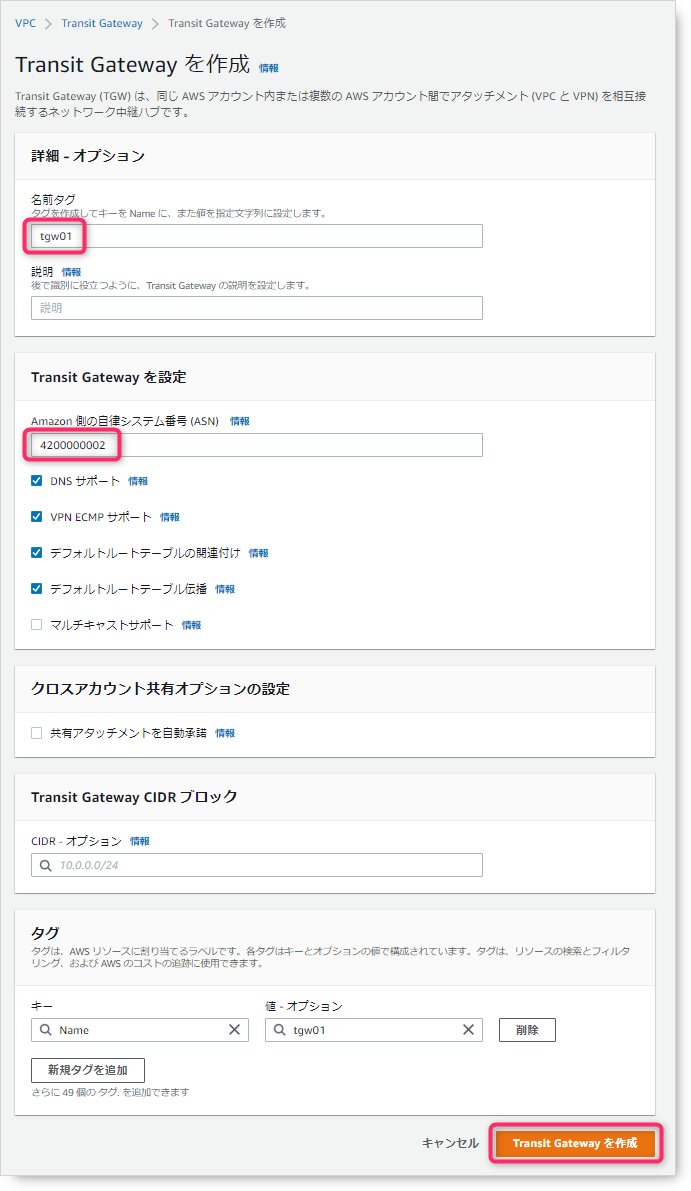Viewport: 691px width, 1191px height.
Task: Enable 共有アタッチメントを自動承諾 checkbox
Action: tap(36, 733)
